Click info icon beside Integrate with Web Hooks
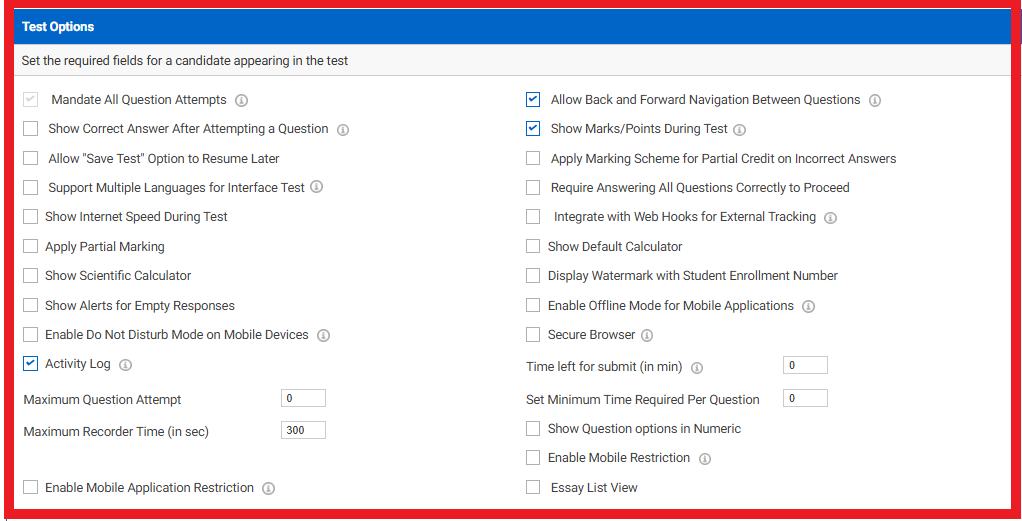Screen dimensions: 1022x521 (830, 218)
